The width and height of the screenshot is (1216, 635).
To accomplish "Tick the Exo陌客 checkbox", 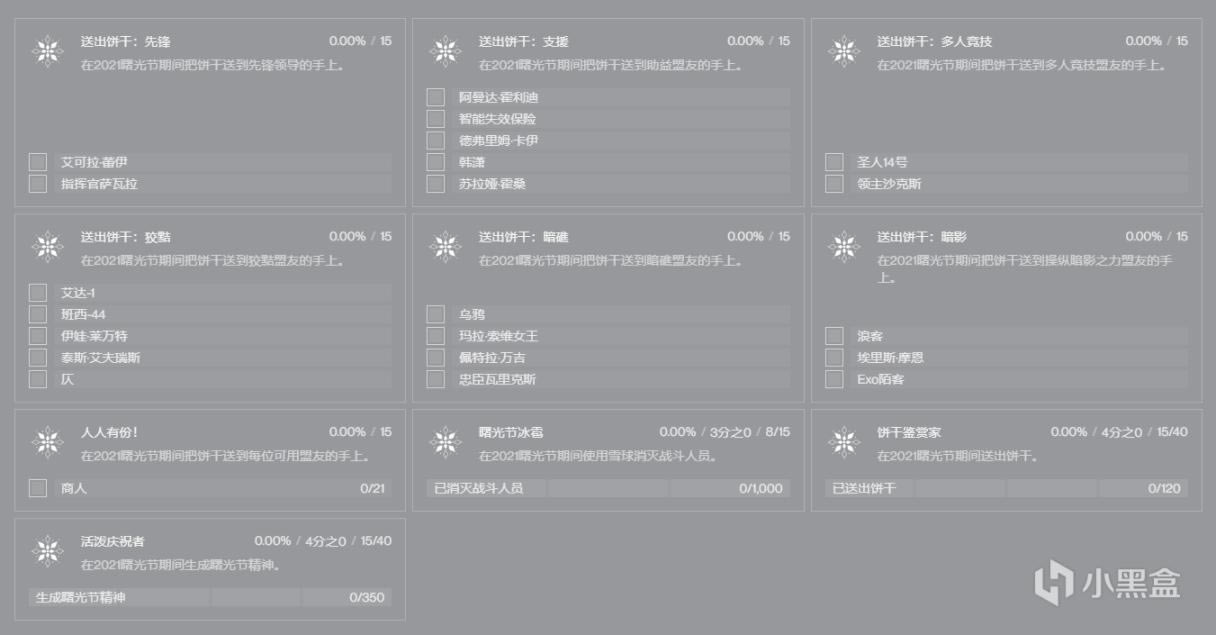I will [x=834, y=379].
